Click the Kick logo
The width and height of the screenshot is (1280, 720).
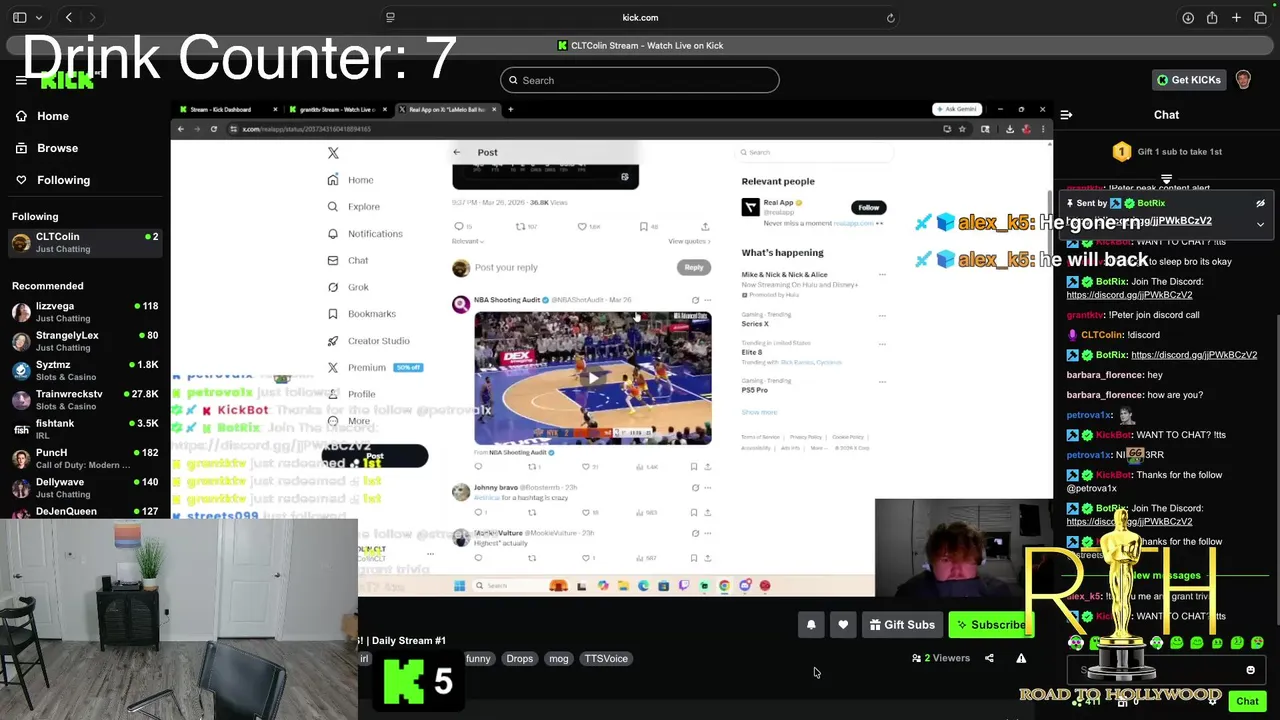pos(68,80)
